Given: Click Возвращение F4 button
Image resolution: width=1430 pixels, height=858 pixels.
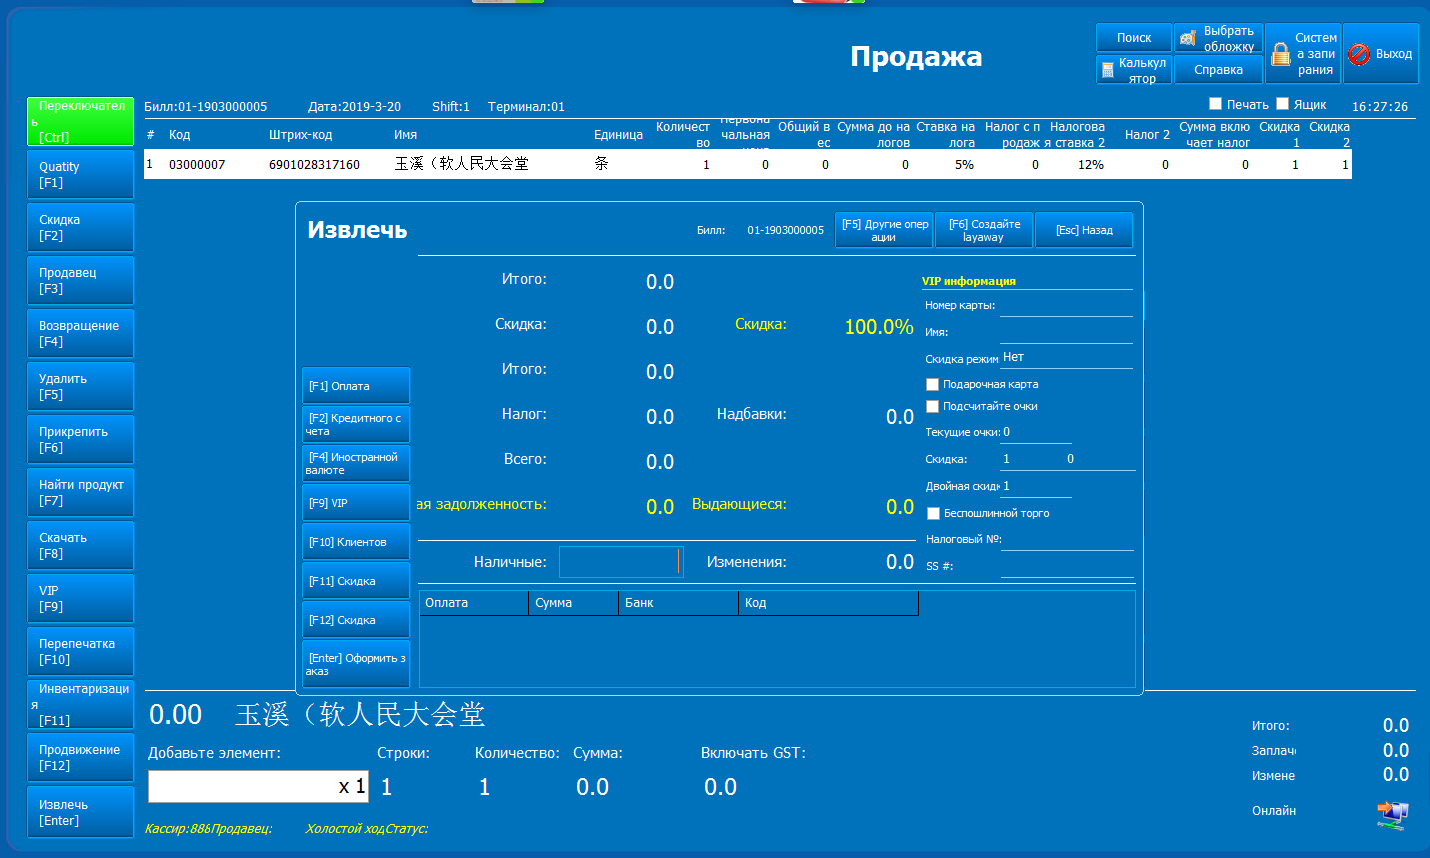Looking at the screenshot, I should tap(80, 333).
